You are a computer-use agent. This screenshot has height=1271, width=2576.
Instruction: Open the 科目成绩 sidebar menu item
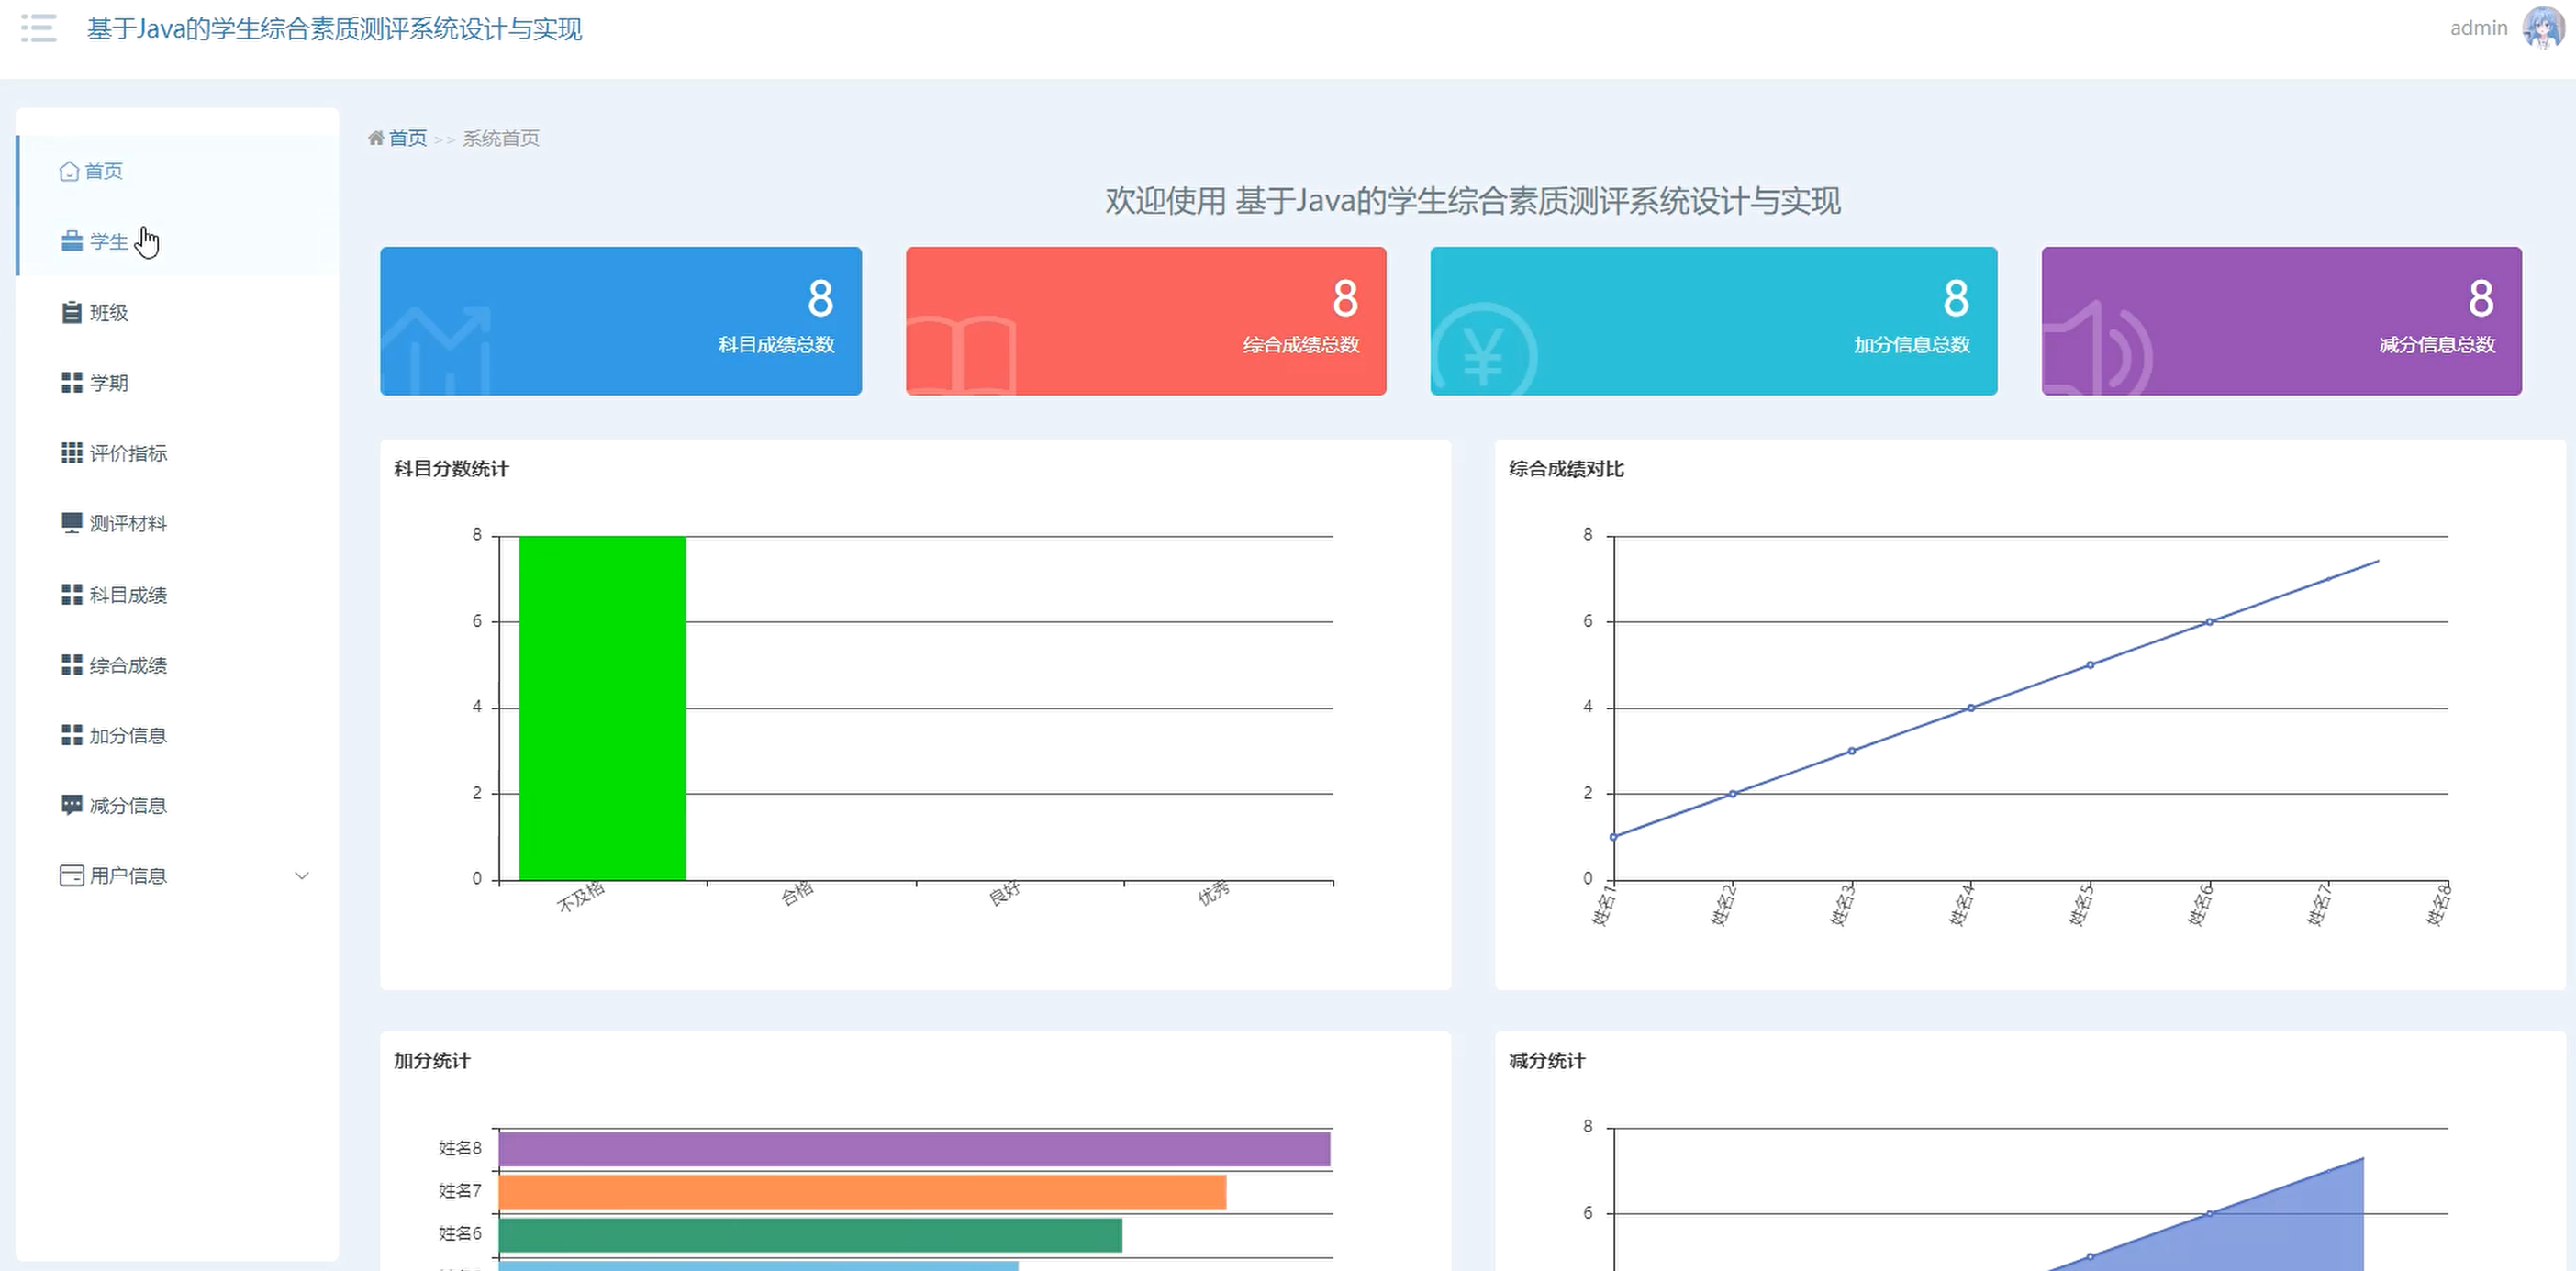point(179,594)
